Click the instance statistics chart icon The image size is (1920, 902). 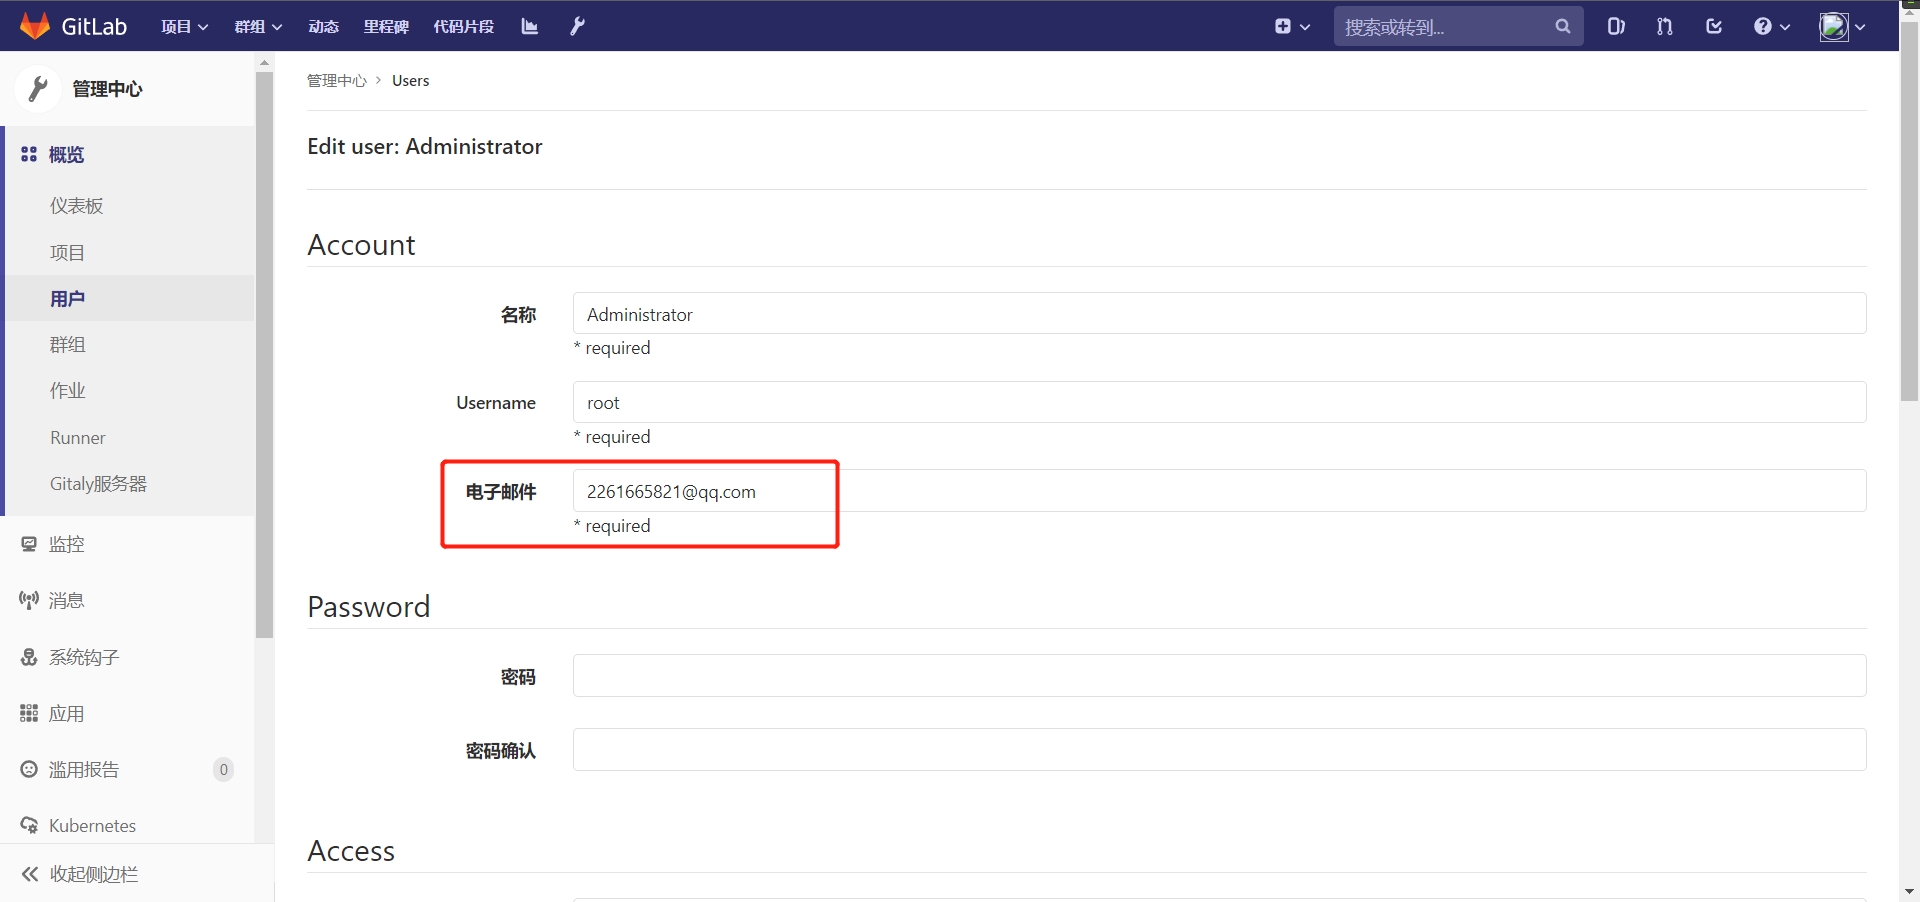[x=529, y=26]
